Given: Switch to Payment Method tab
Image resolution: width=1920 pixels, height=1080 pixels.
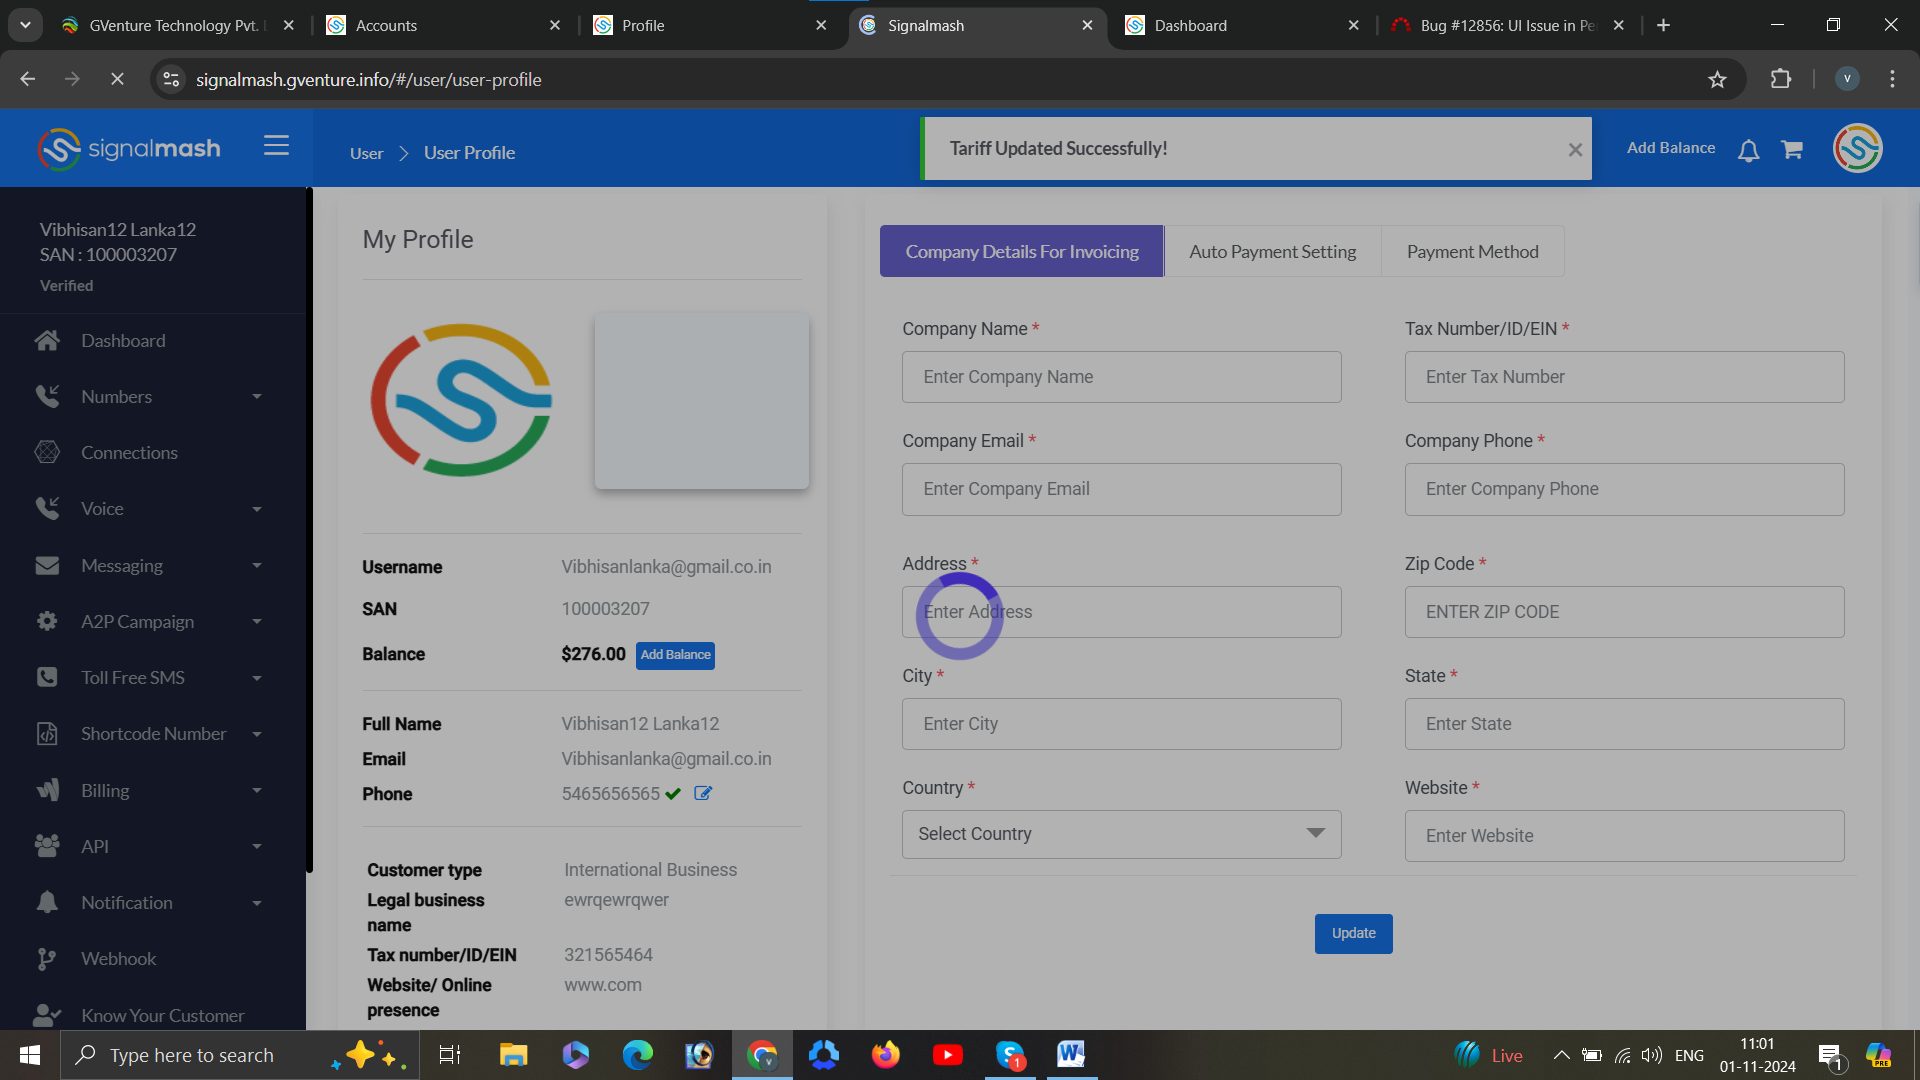Looking at the screenshot, I should 1472,252.
